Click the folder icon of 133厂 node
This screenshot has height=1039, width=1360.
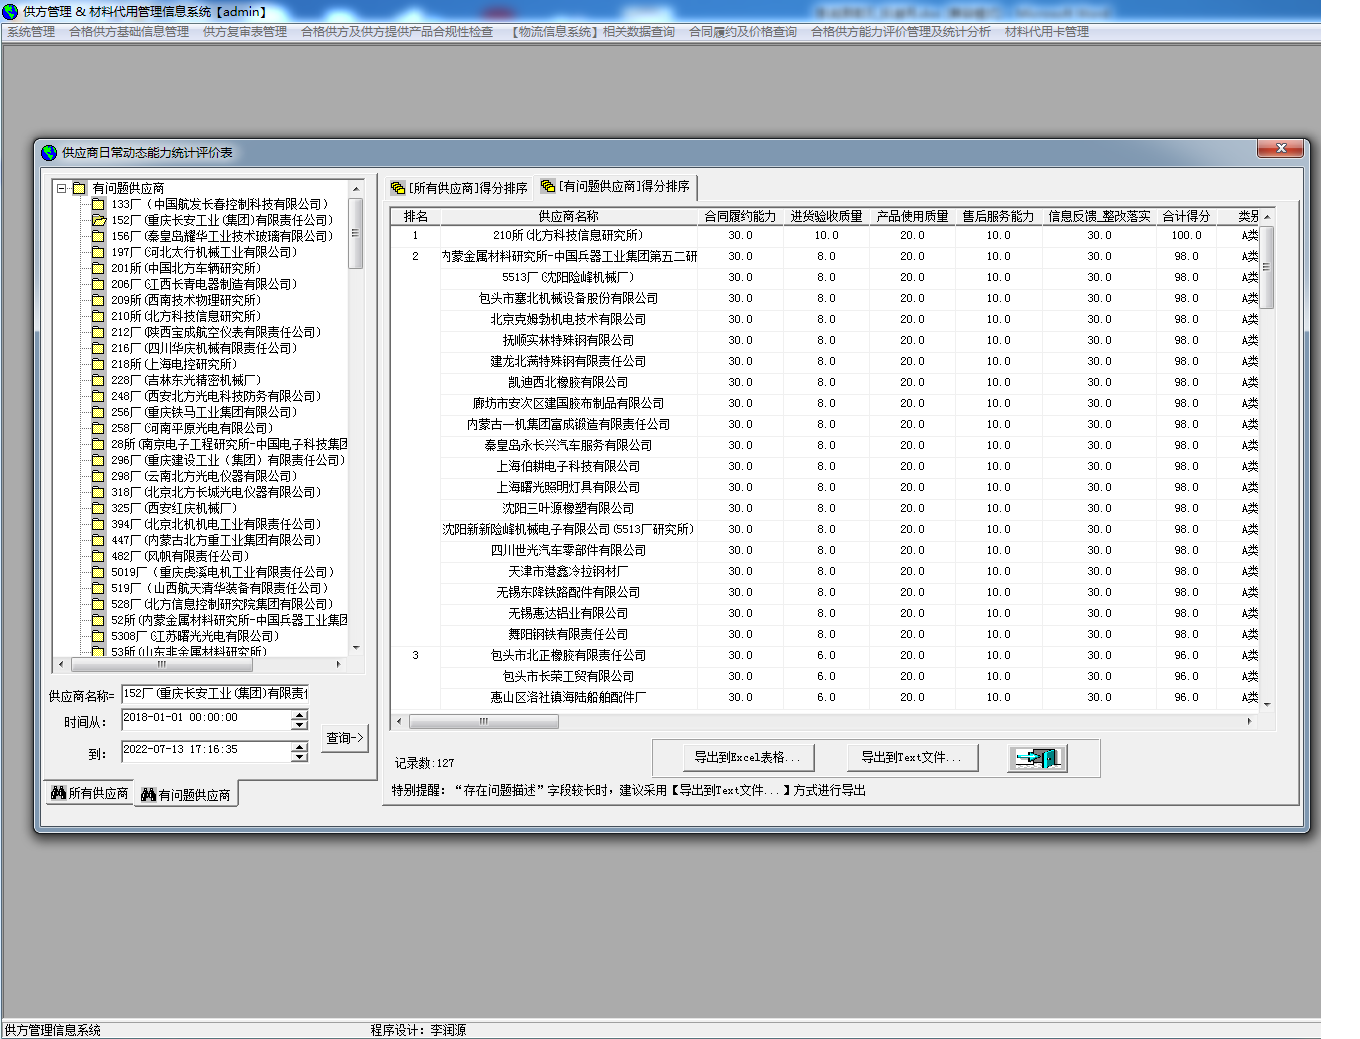point(98,204)
